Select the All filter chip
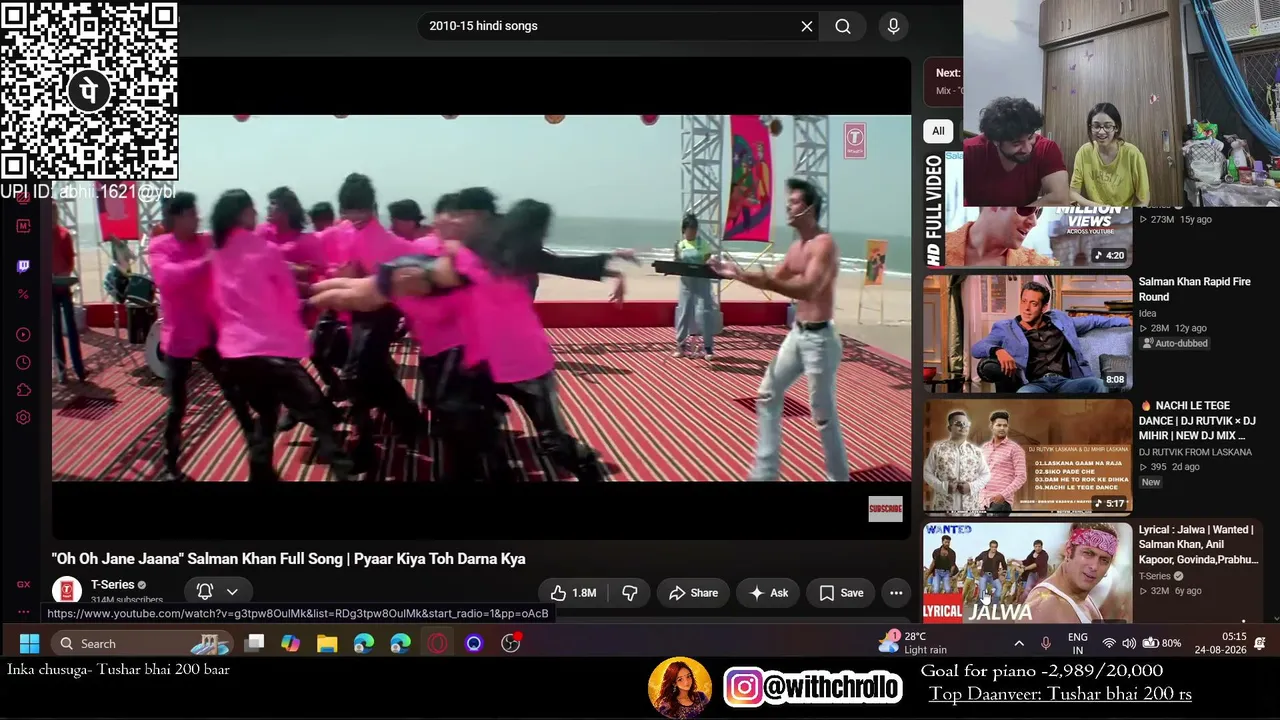The image size is (1280, 720). click(x=938, y=131)
